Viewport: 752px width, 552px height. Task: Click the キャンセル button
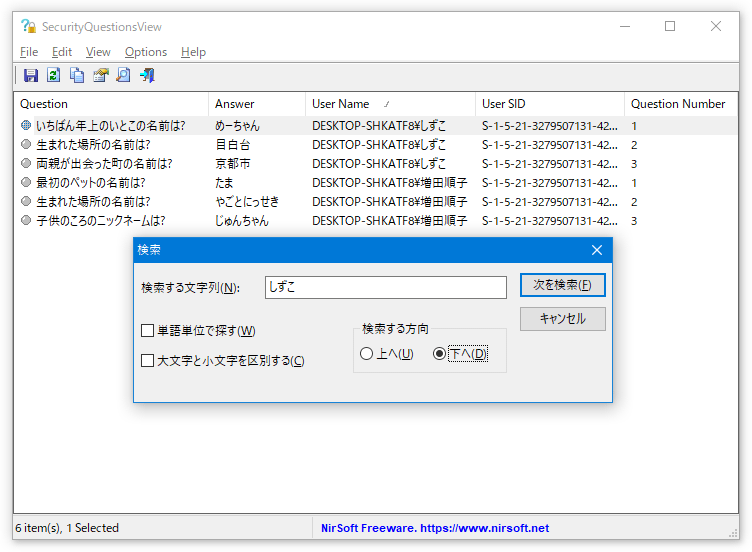(563, 319)
